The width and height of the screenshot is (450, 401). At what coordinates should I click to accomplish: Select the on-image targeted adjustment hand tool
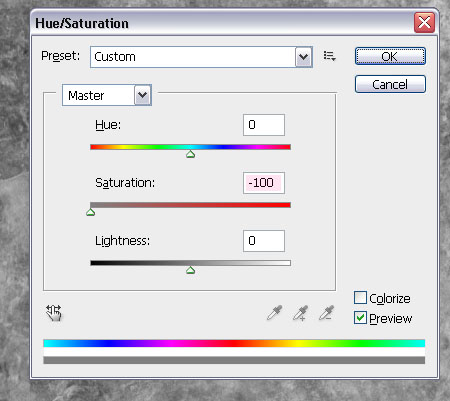[x=54, y=313]
